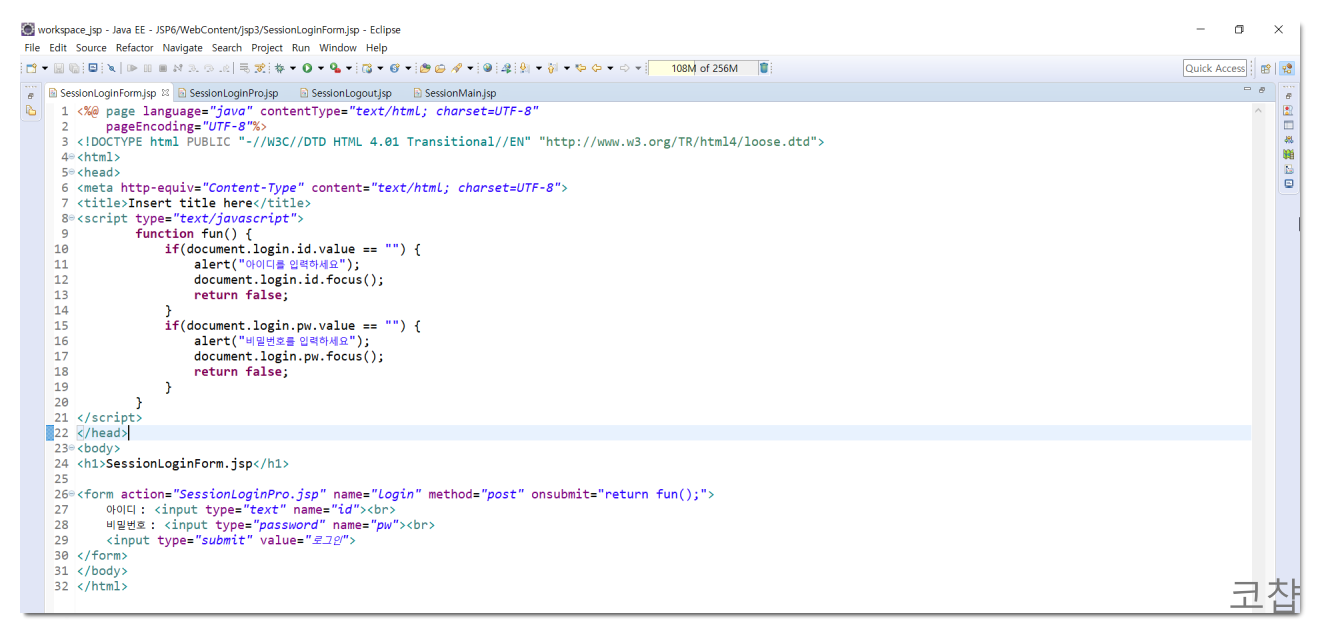Open the Web Browser globe icon
The width and height of the screenshot is (1320, 633).
click(487, 68)
